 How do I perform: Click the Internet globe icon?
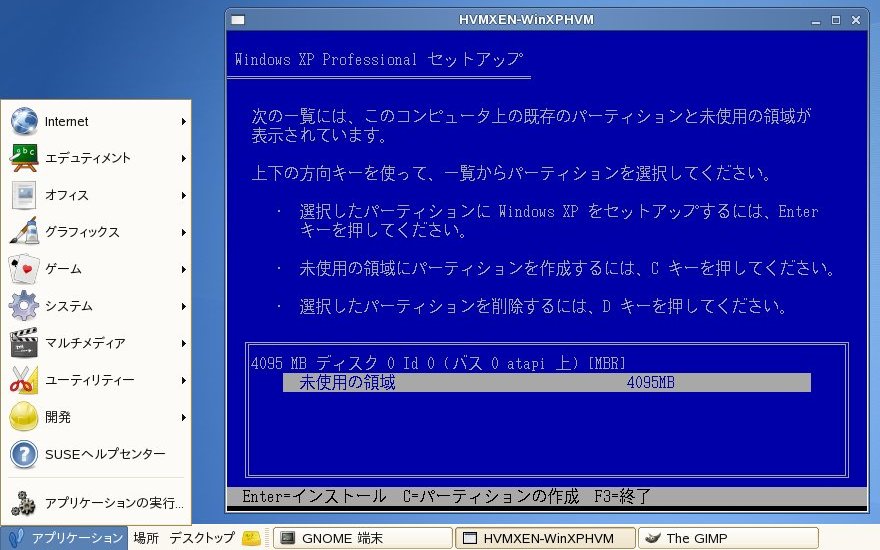[x=24, y=121]
